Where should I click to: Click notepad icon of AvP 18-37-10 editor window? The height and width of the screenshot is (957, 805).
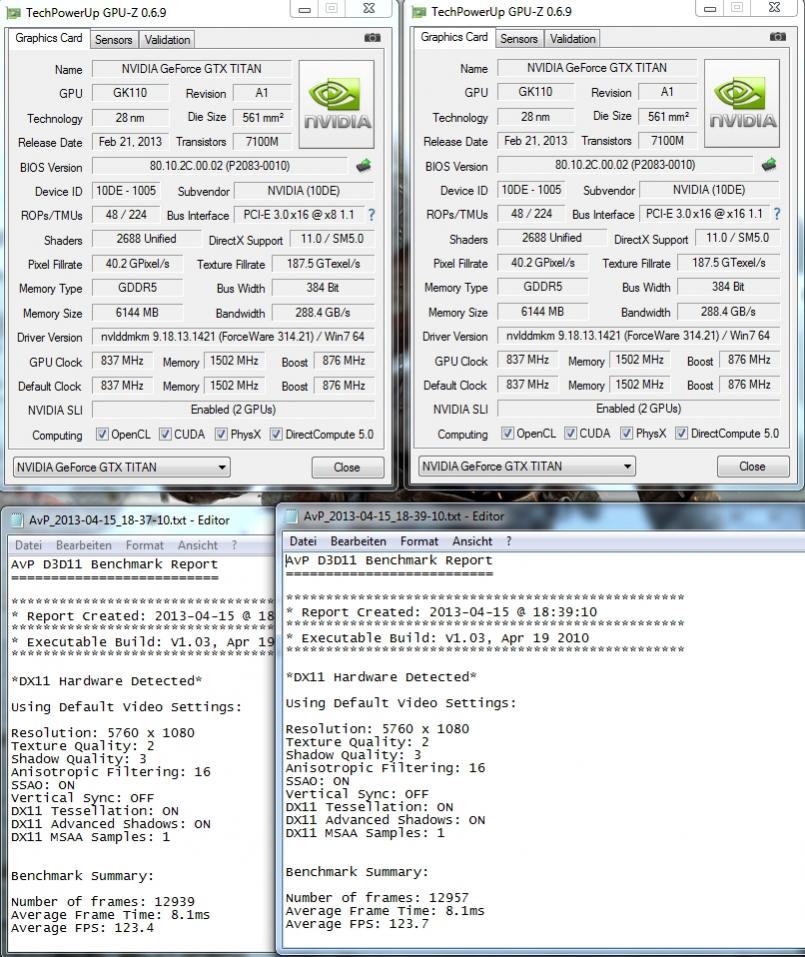point(17,520)
